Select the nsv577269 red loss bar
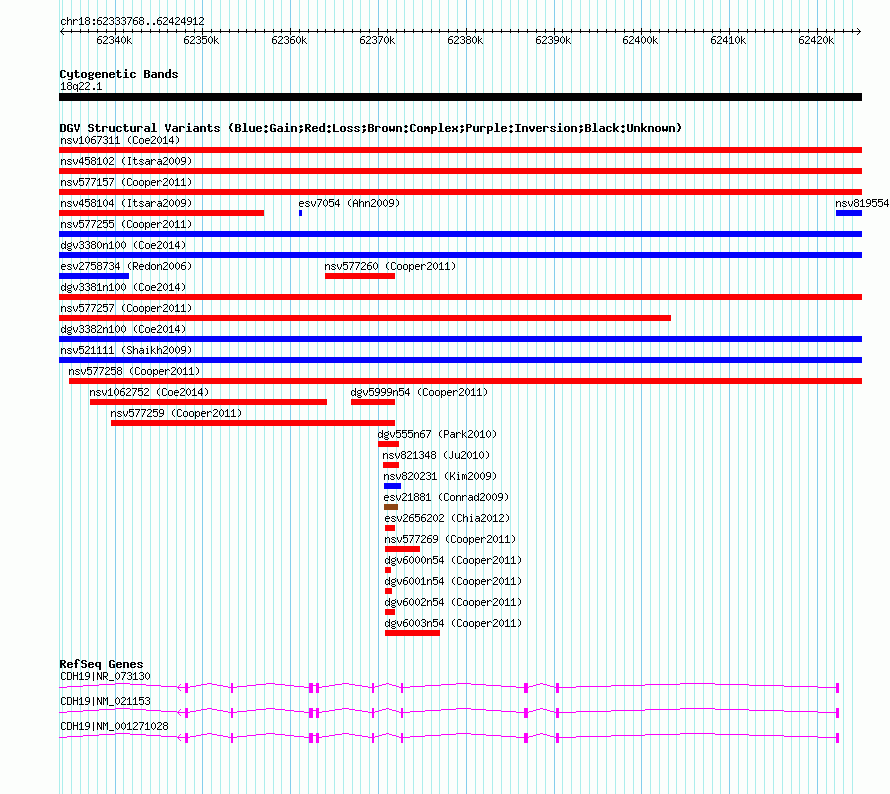 point(402,549)
